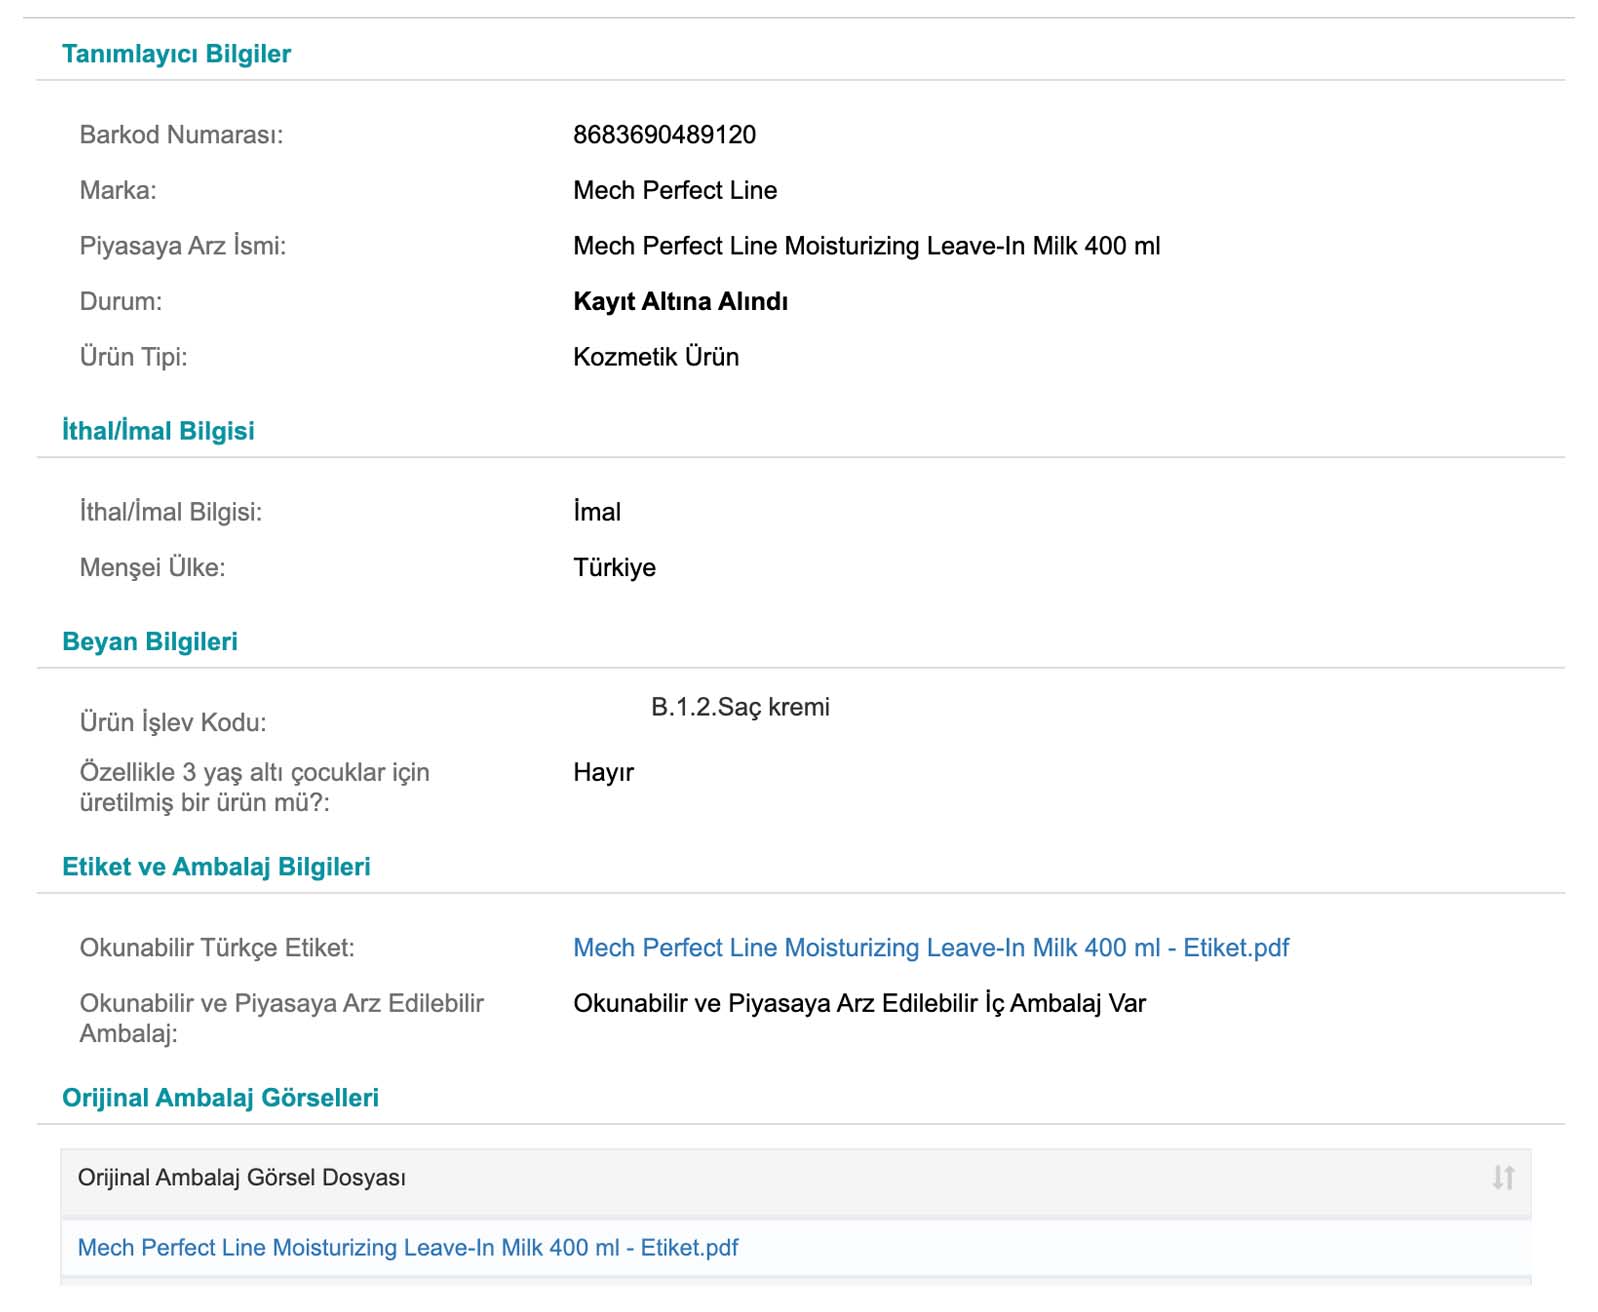Image resolution: width=1598 pixels, height=1312 pixels.
Task: Click the Orijinal Ambalaj Görsel Dosyası column header
Action: (242, 1177)
